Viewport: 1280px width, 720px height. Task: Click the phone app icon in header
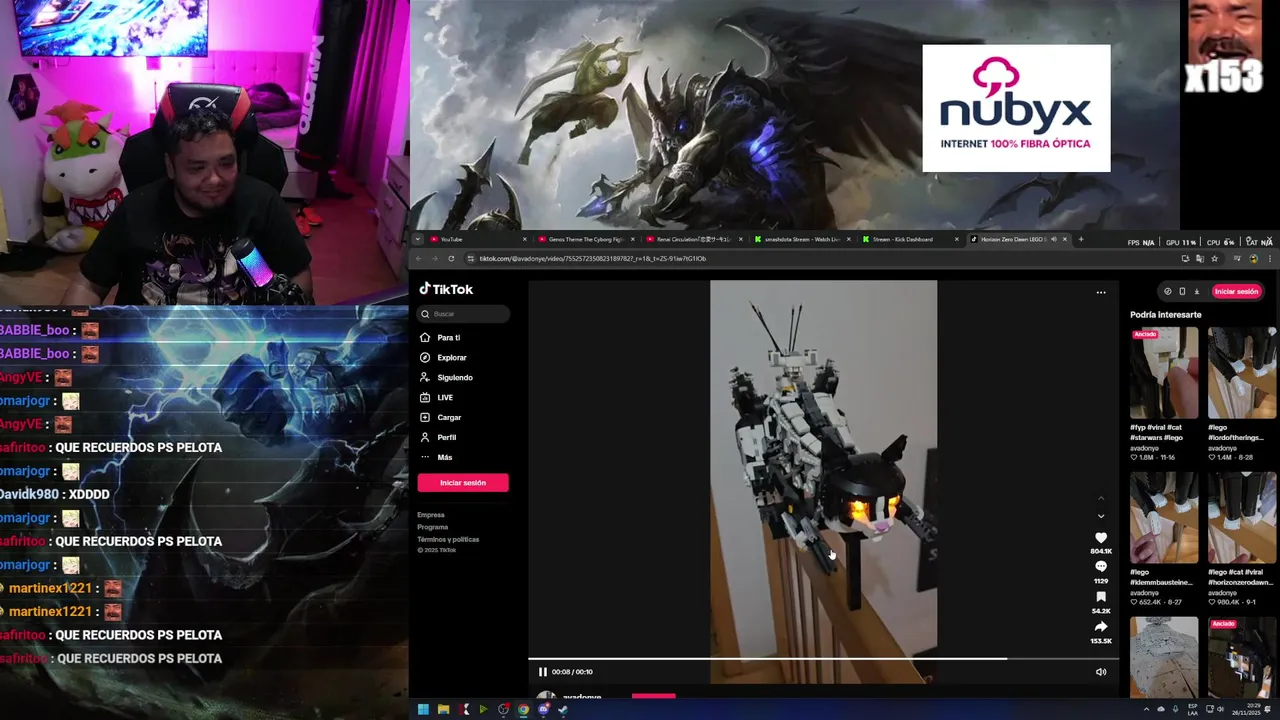[1182, 291]
